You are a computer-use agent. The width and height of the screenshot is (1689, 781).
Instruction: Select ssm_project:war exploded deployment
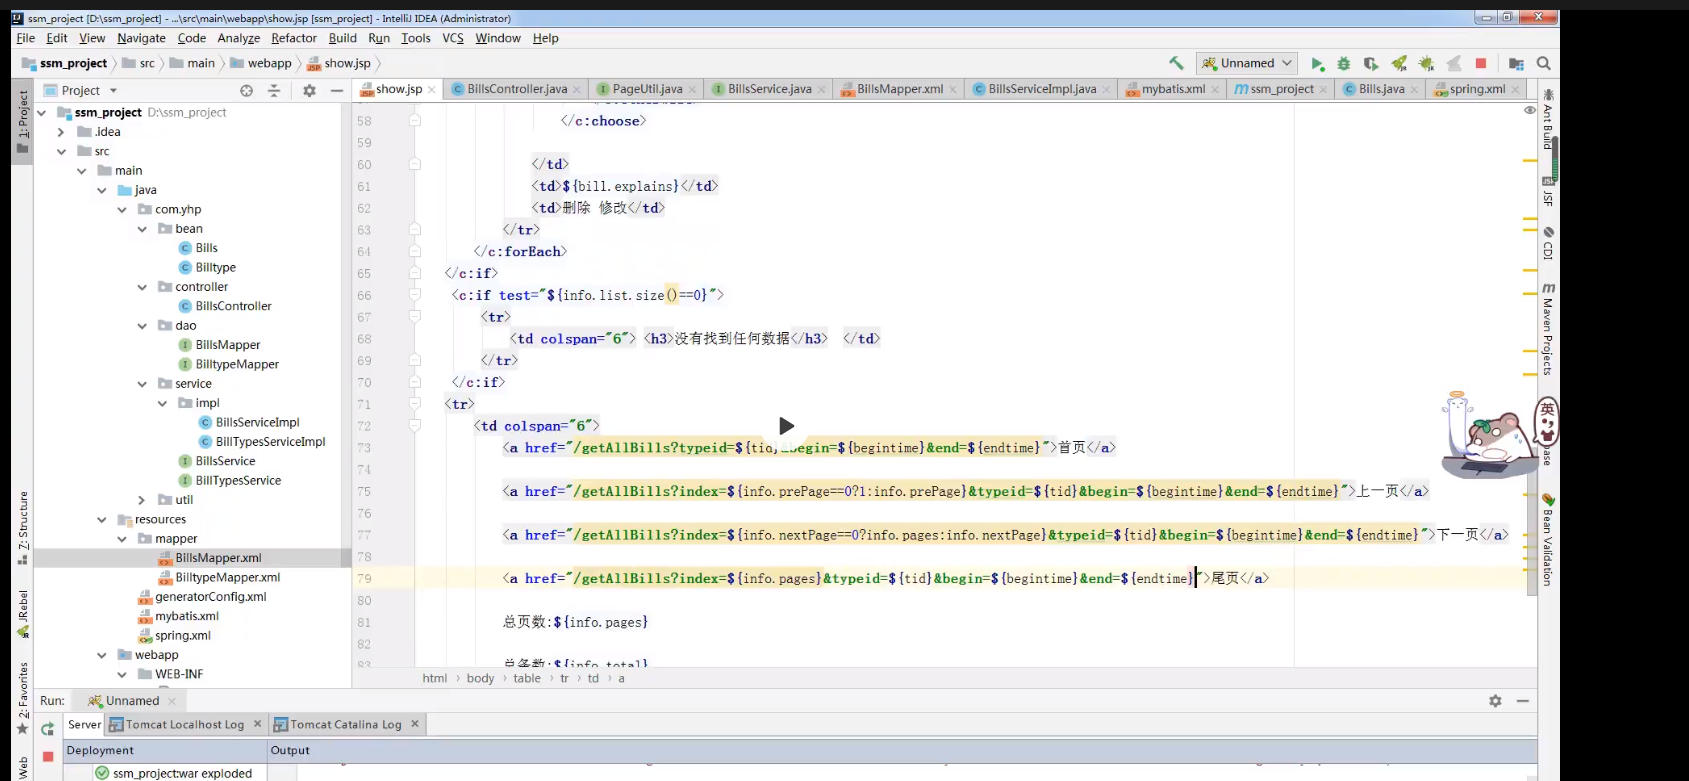click(x=182, y=773)
